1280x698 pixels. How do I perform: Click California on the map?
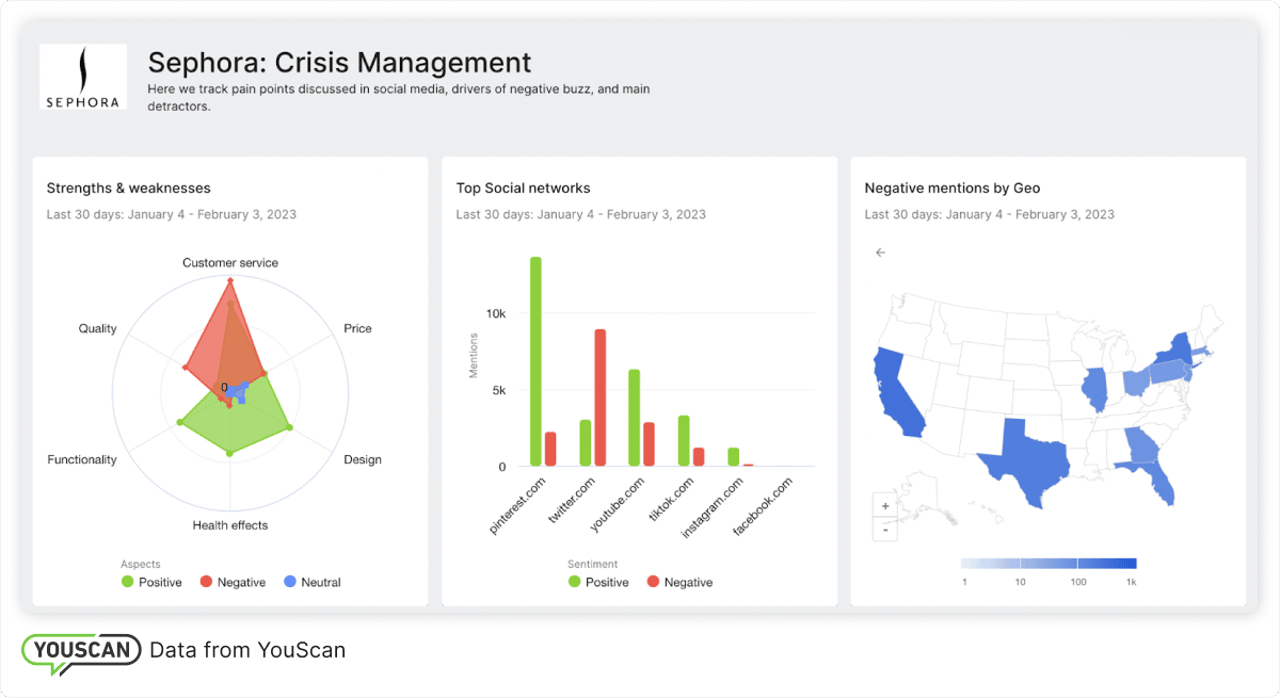click(x=898, y=393)
